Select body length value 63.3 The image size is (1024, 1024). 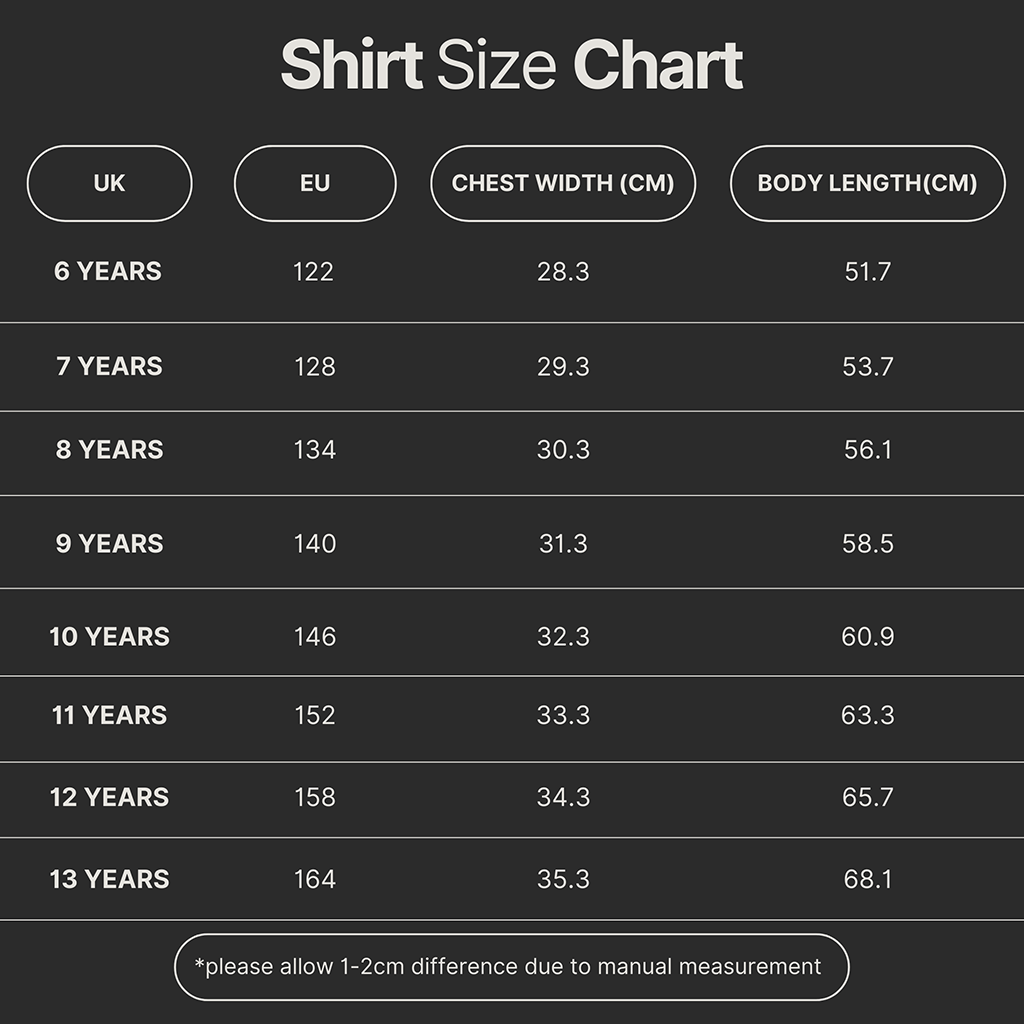pos(867,715)
